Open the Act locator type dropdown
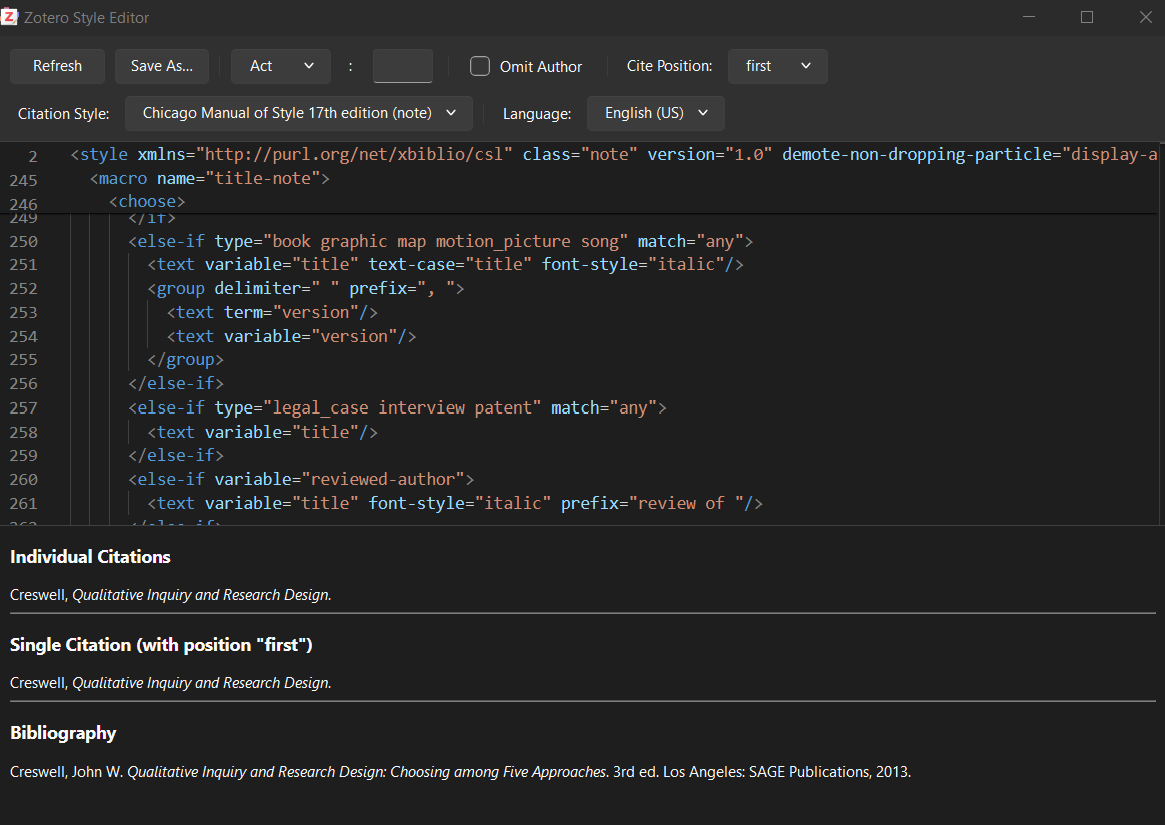 [x=281, y=66]
